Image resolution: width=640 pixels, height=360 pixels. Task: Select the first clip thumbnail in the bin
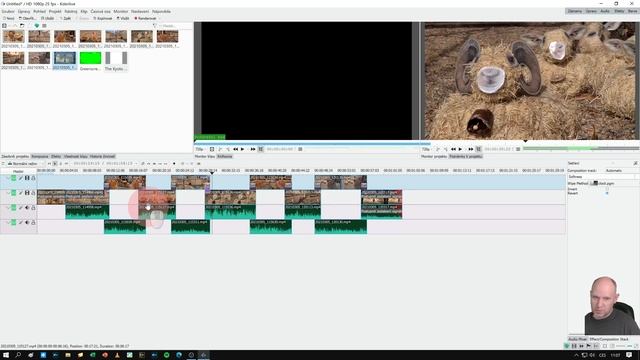[x=13, y=36]
